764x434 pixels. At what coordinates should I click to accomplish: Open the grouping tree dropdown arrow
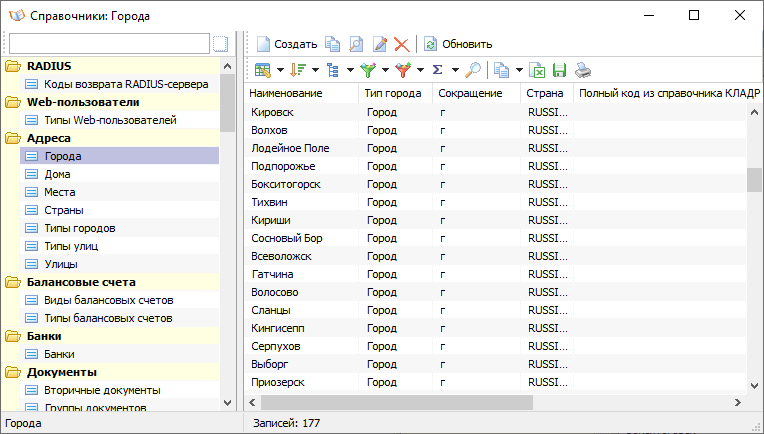pyautogui.click(x=350, y=71)
